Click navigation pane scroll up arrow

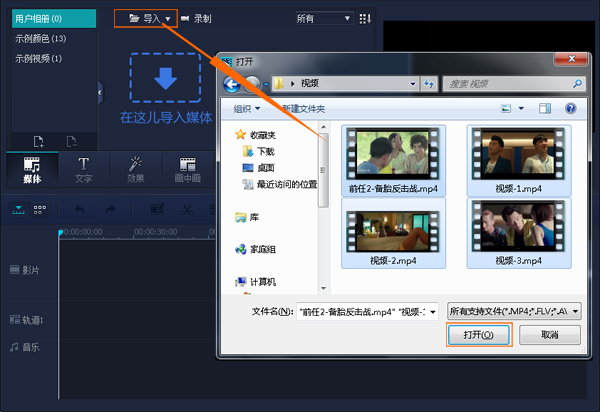pos(324,127)
